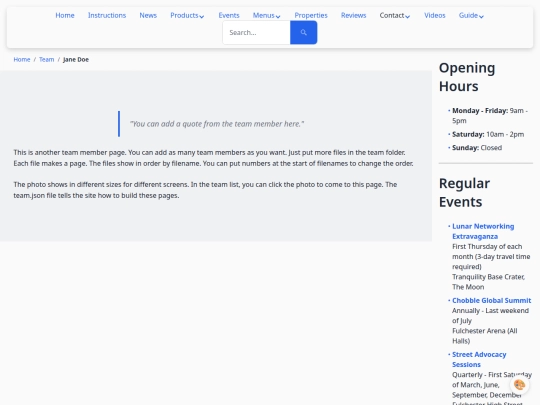Viewport: 540px width, 405px height.
Task: Open the Instructions nav item
Action: click(107, 15)
